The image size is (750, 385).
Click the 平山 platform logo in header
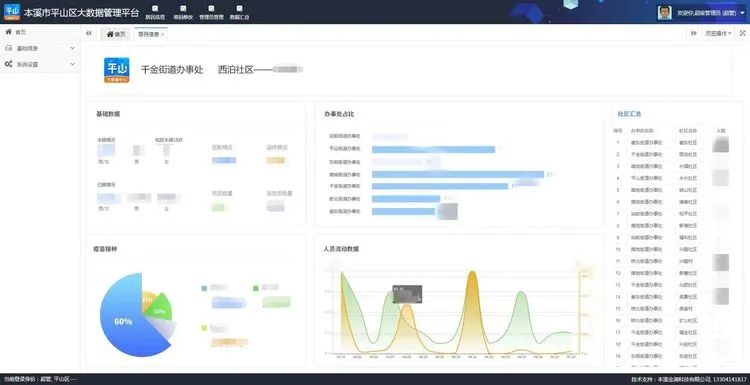coord(12,12)
